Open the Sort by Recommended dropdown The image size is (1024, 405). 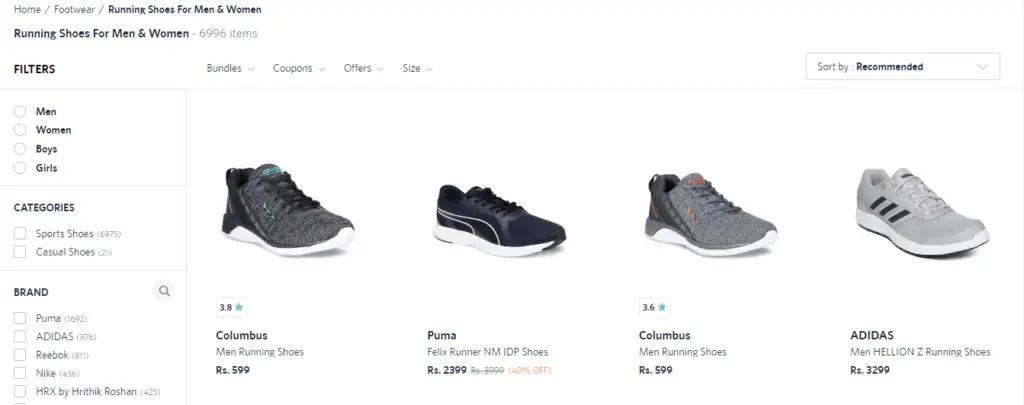click(902, 67)
